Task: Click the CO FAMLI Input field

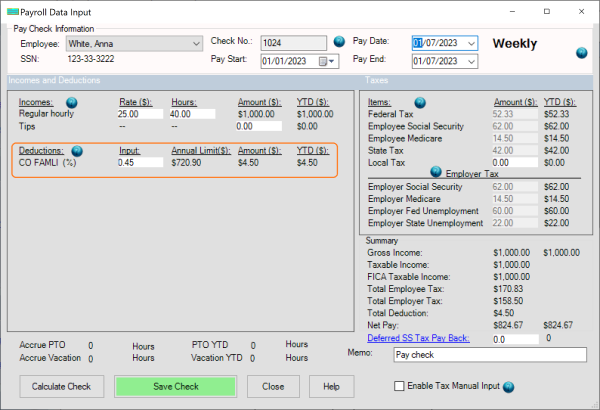Action: pyautogui.click(x=140, y=163)
